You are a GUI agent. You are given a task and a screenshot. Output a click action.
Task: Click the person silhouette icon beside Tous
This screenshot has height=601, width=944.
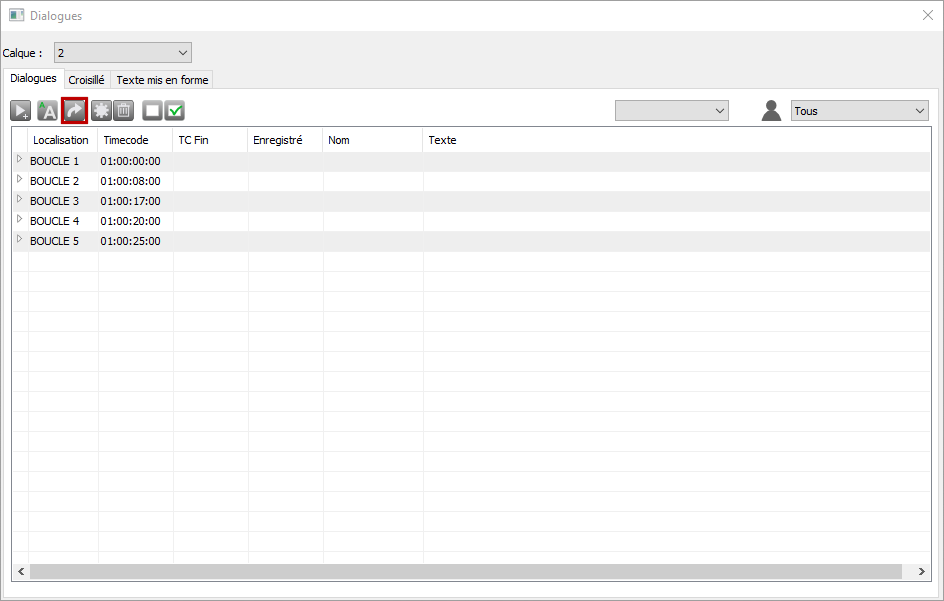(771, 111)
